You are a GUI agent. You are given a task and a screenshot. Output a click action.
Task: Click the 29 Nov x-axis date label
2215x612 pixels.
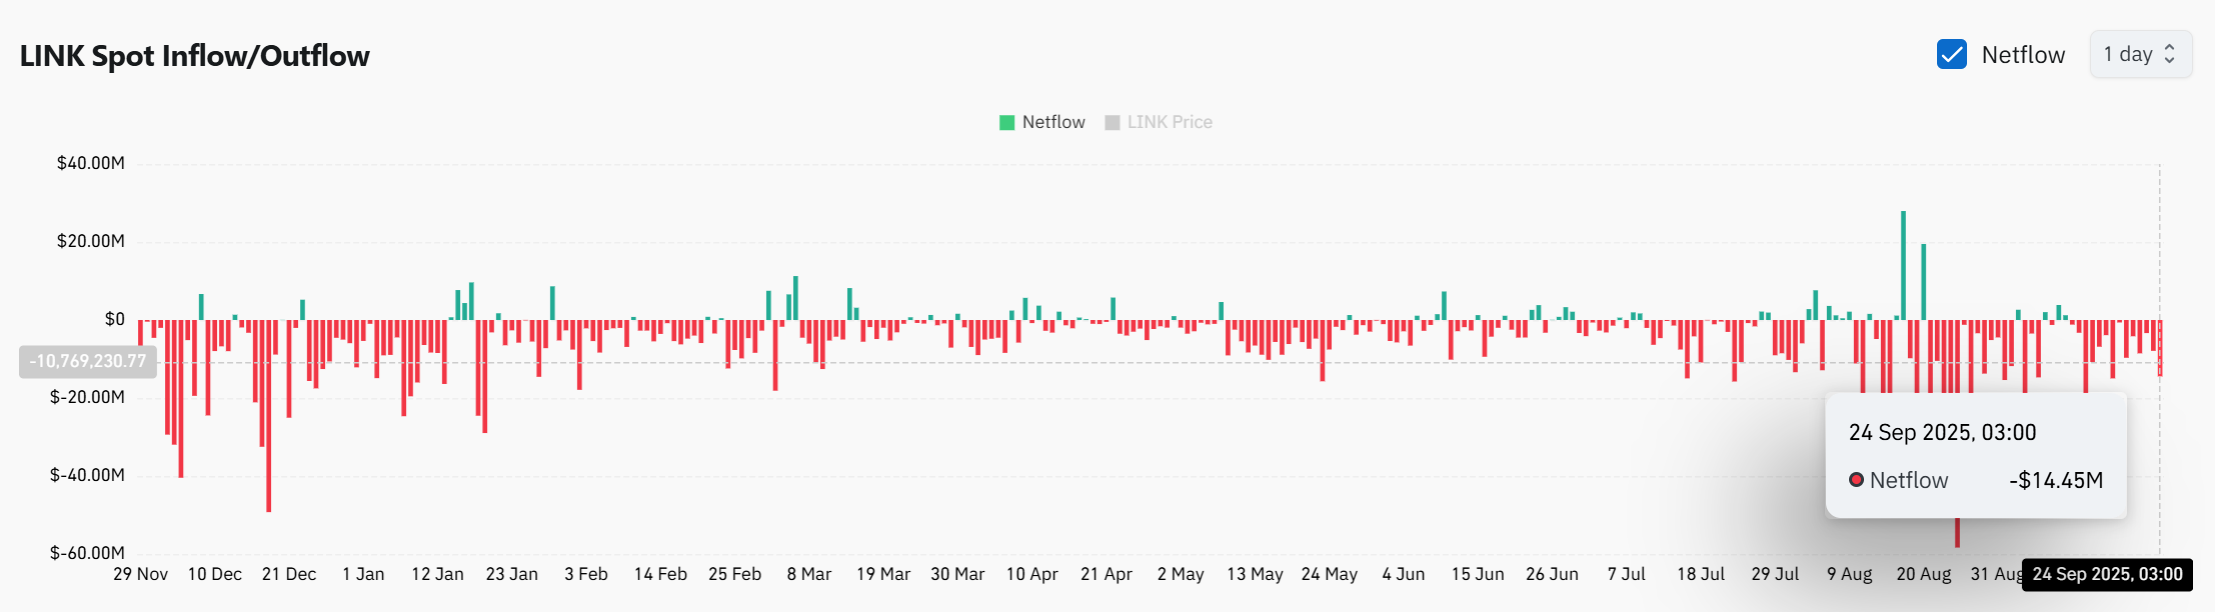[140, 574]
